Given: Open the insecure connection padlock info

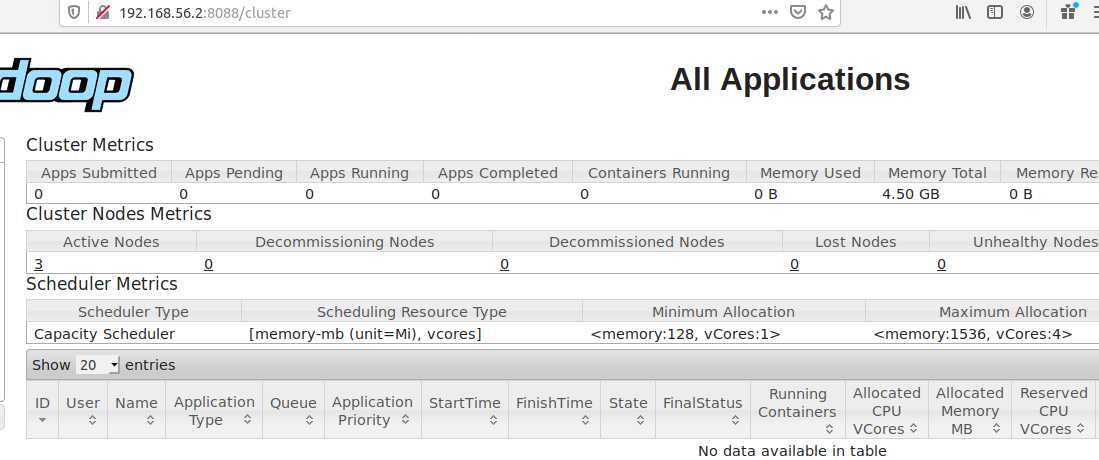Looking at the screenshot, I should tap(101, 13).
